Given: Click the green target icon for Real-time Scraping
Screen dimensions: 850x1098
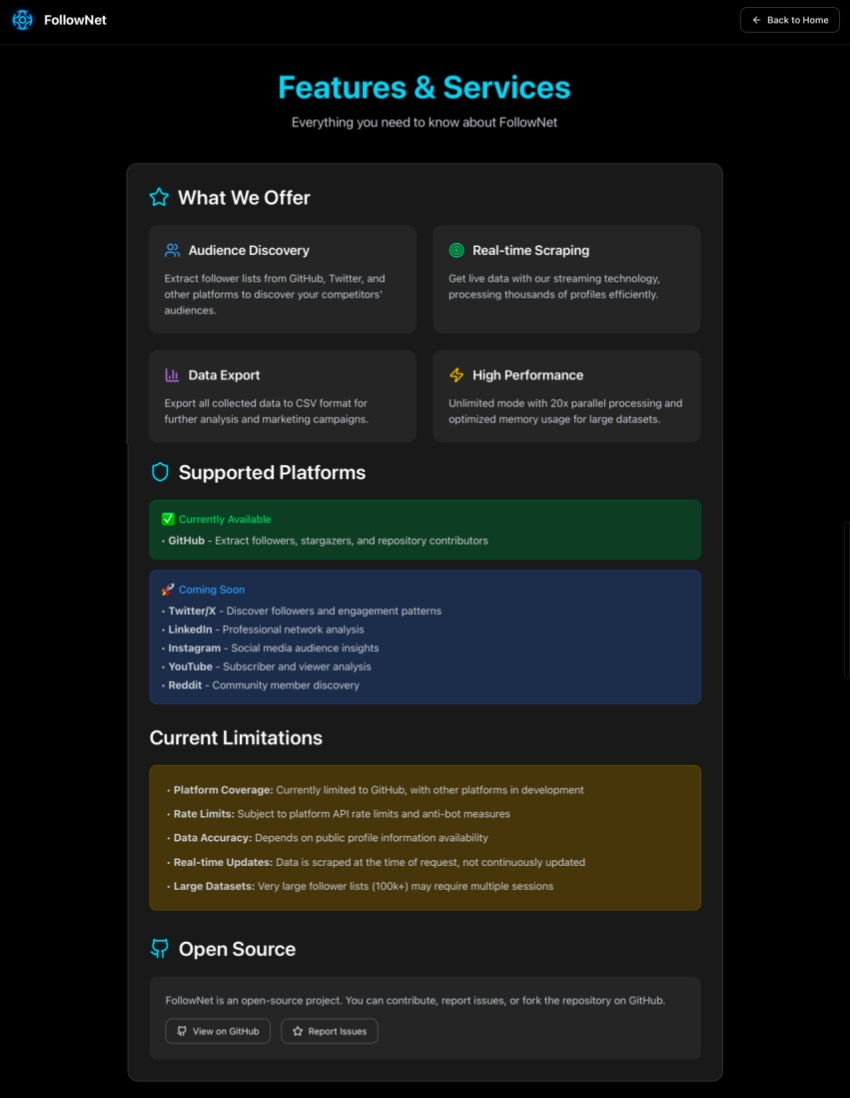Looking at the screenshot, I should (x=457, y=250).
